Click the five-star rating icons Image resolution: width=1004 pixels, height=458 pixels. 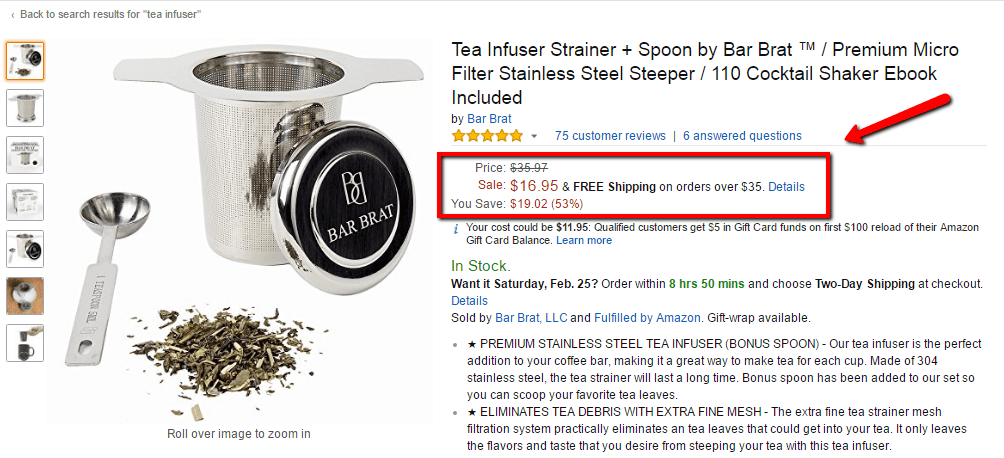click(x=487, y=136)
